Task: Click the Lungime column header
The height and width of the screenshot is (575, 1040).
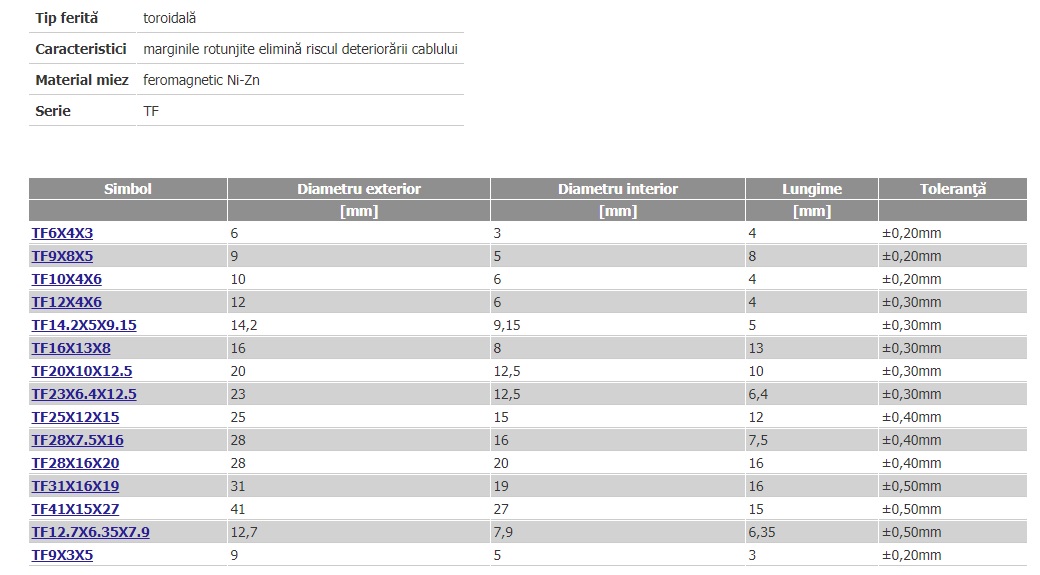Action: point(812,189)
